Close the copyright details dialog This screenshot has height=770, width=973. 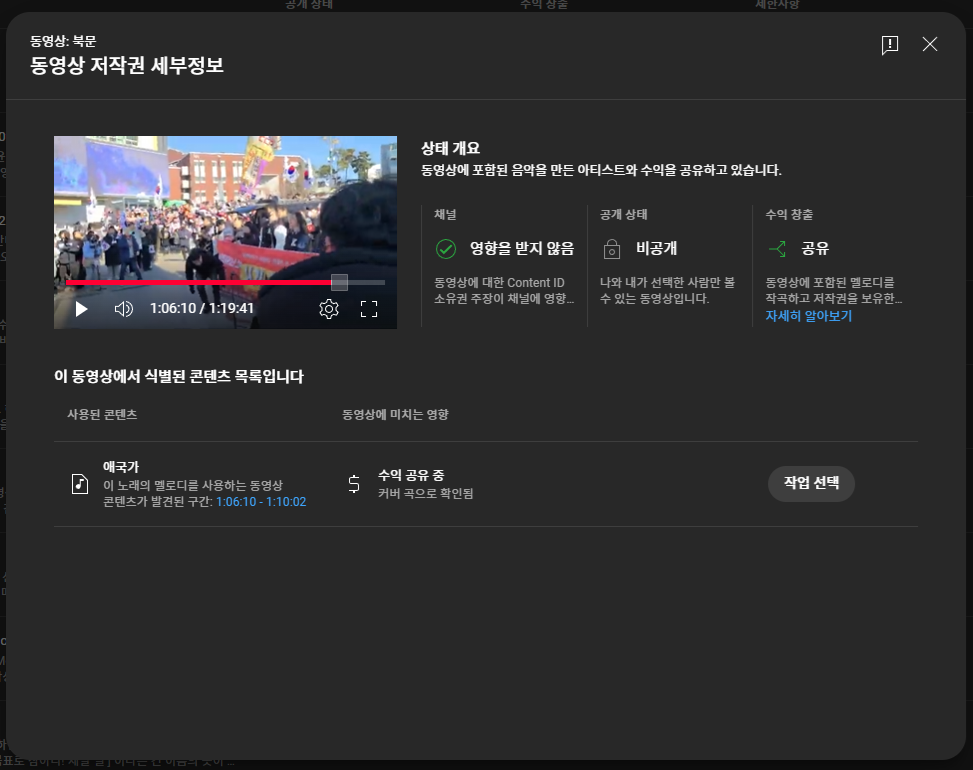[930, 44]
